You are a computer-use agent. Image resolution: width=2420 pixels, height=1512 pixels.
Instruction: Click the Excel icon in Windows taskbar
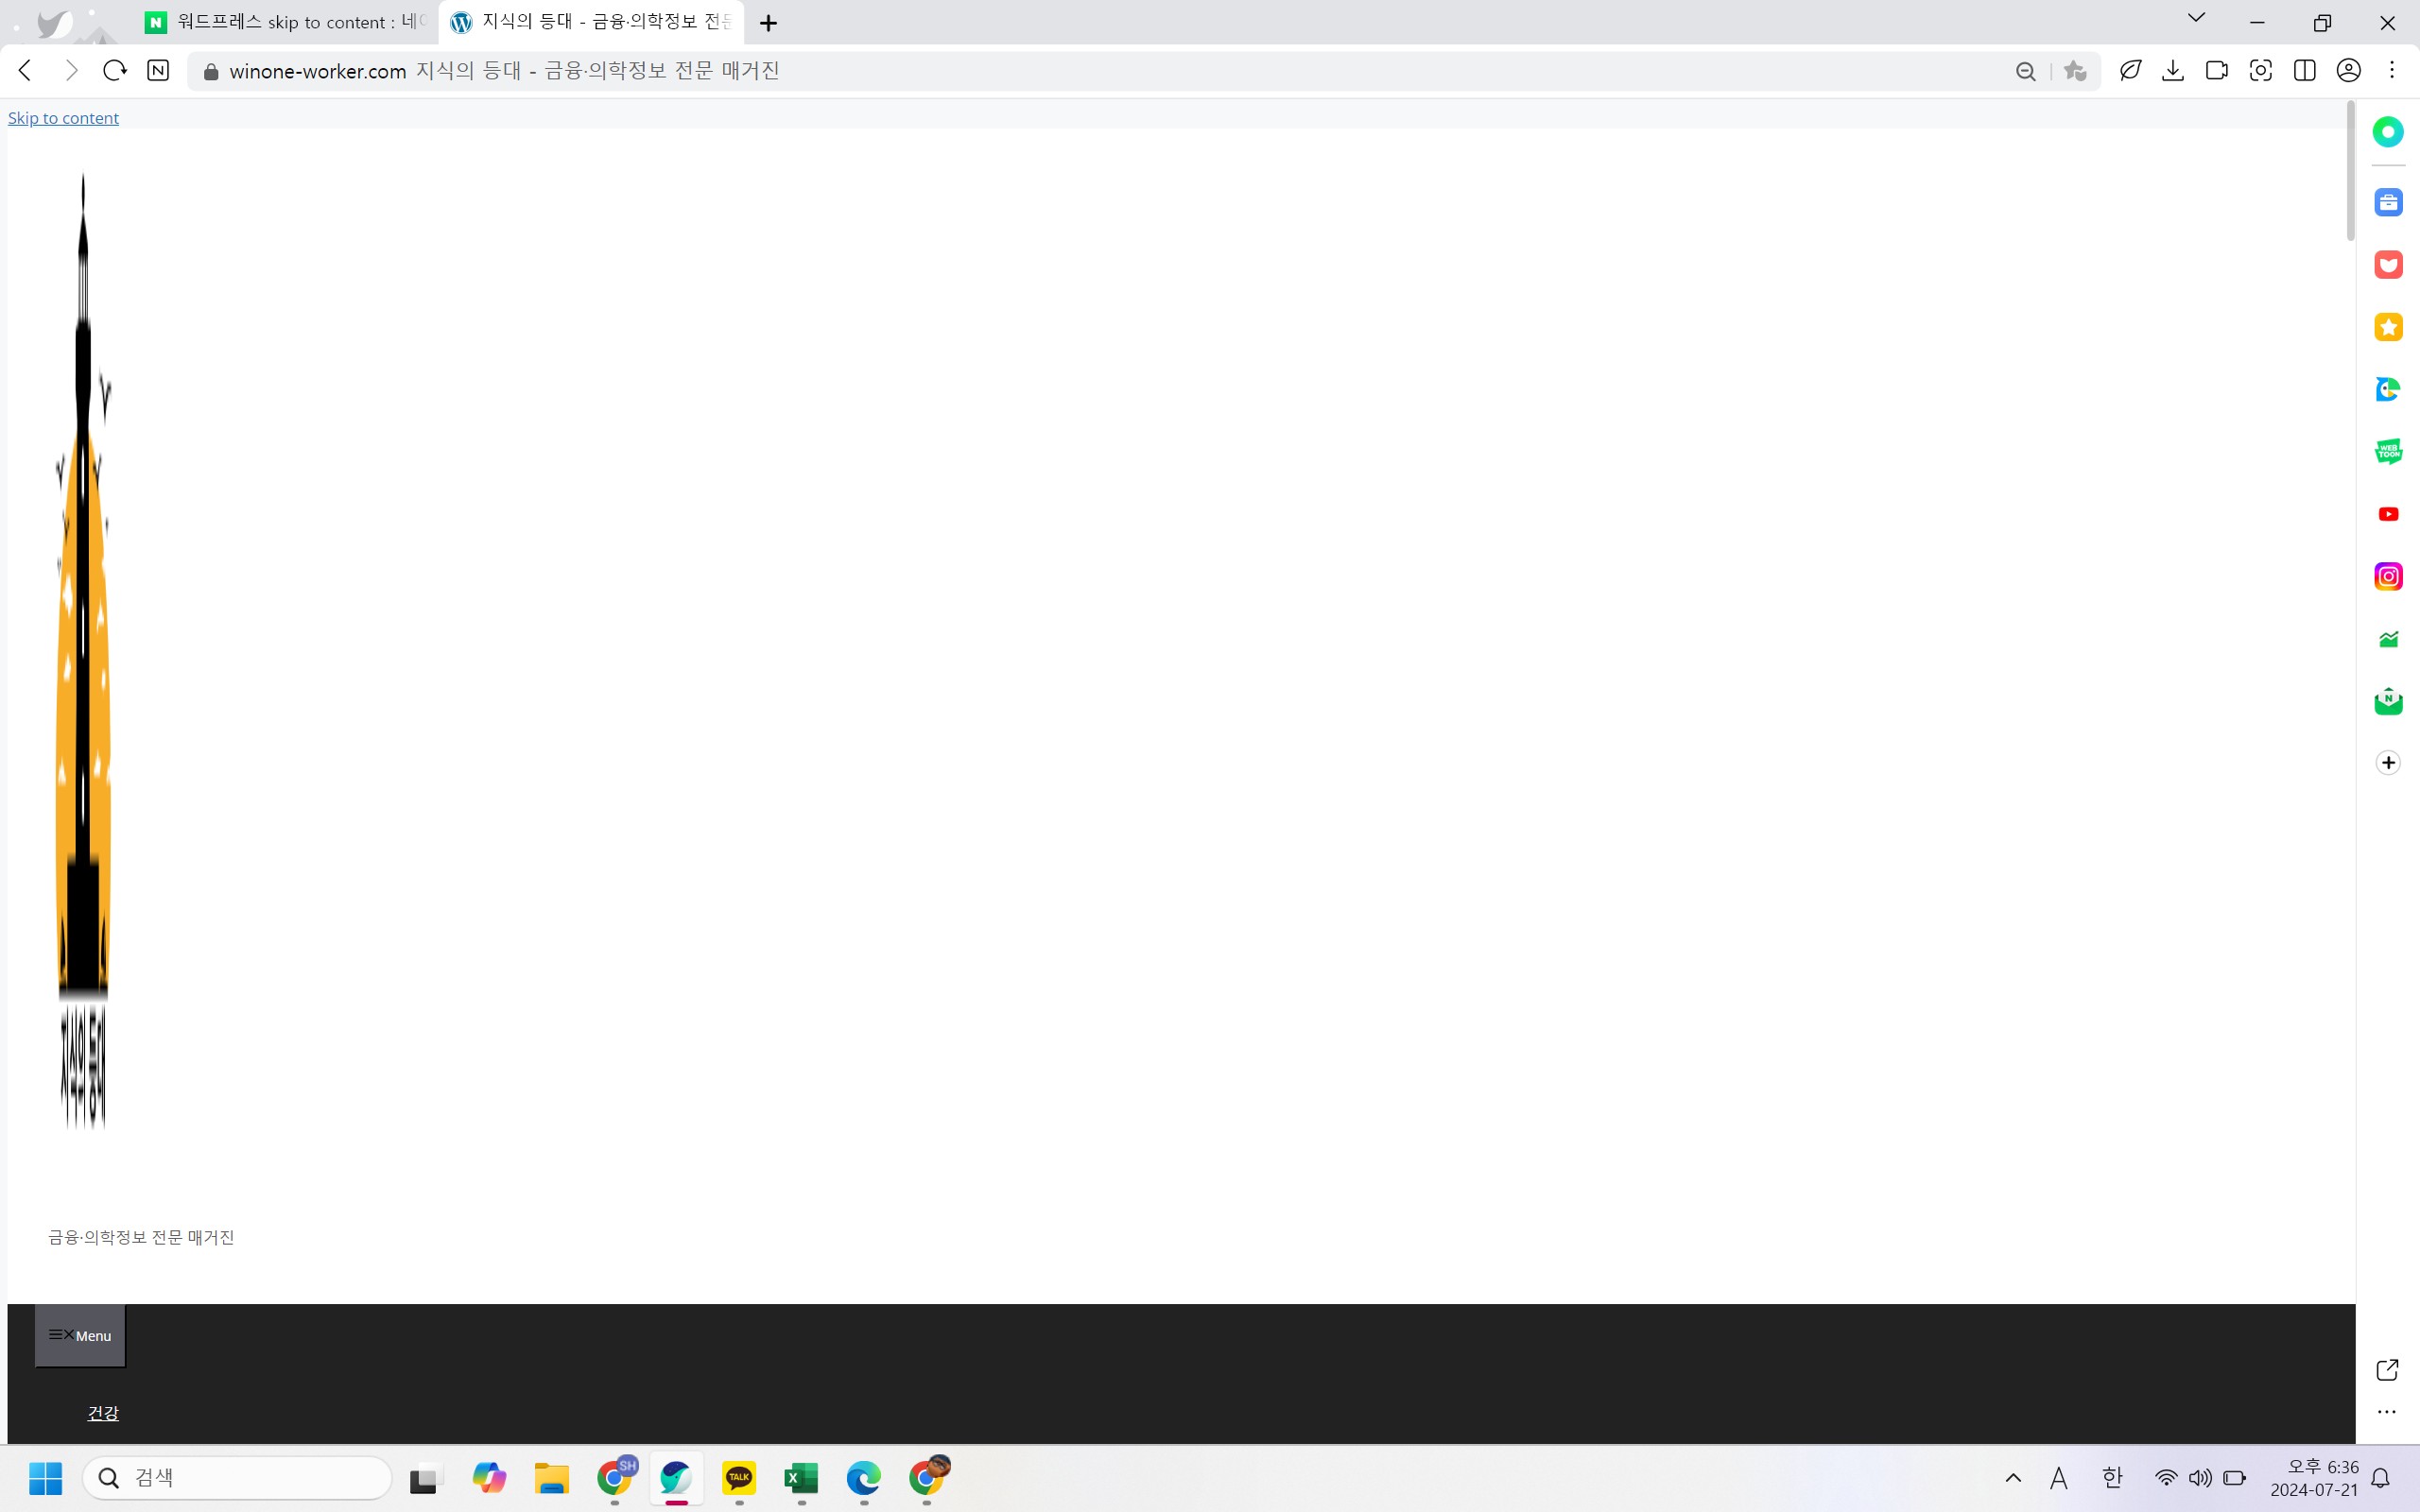(x=800, y=1477)
